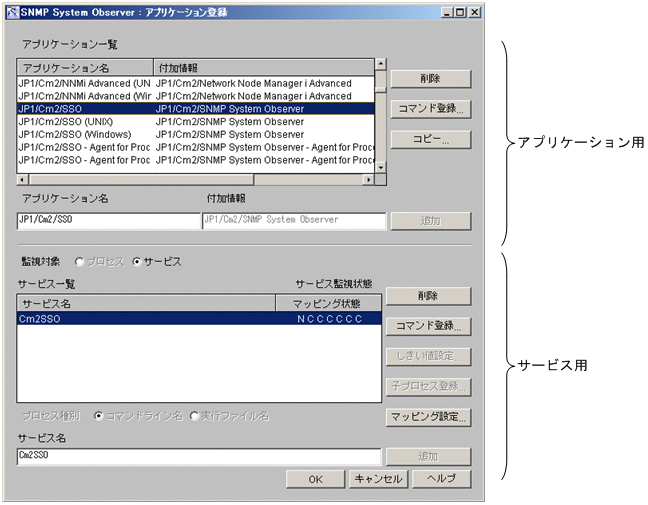
Task: Click the サービス名 input field
Action: click(x=199, y=456)
